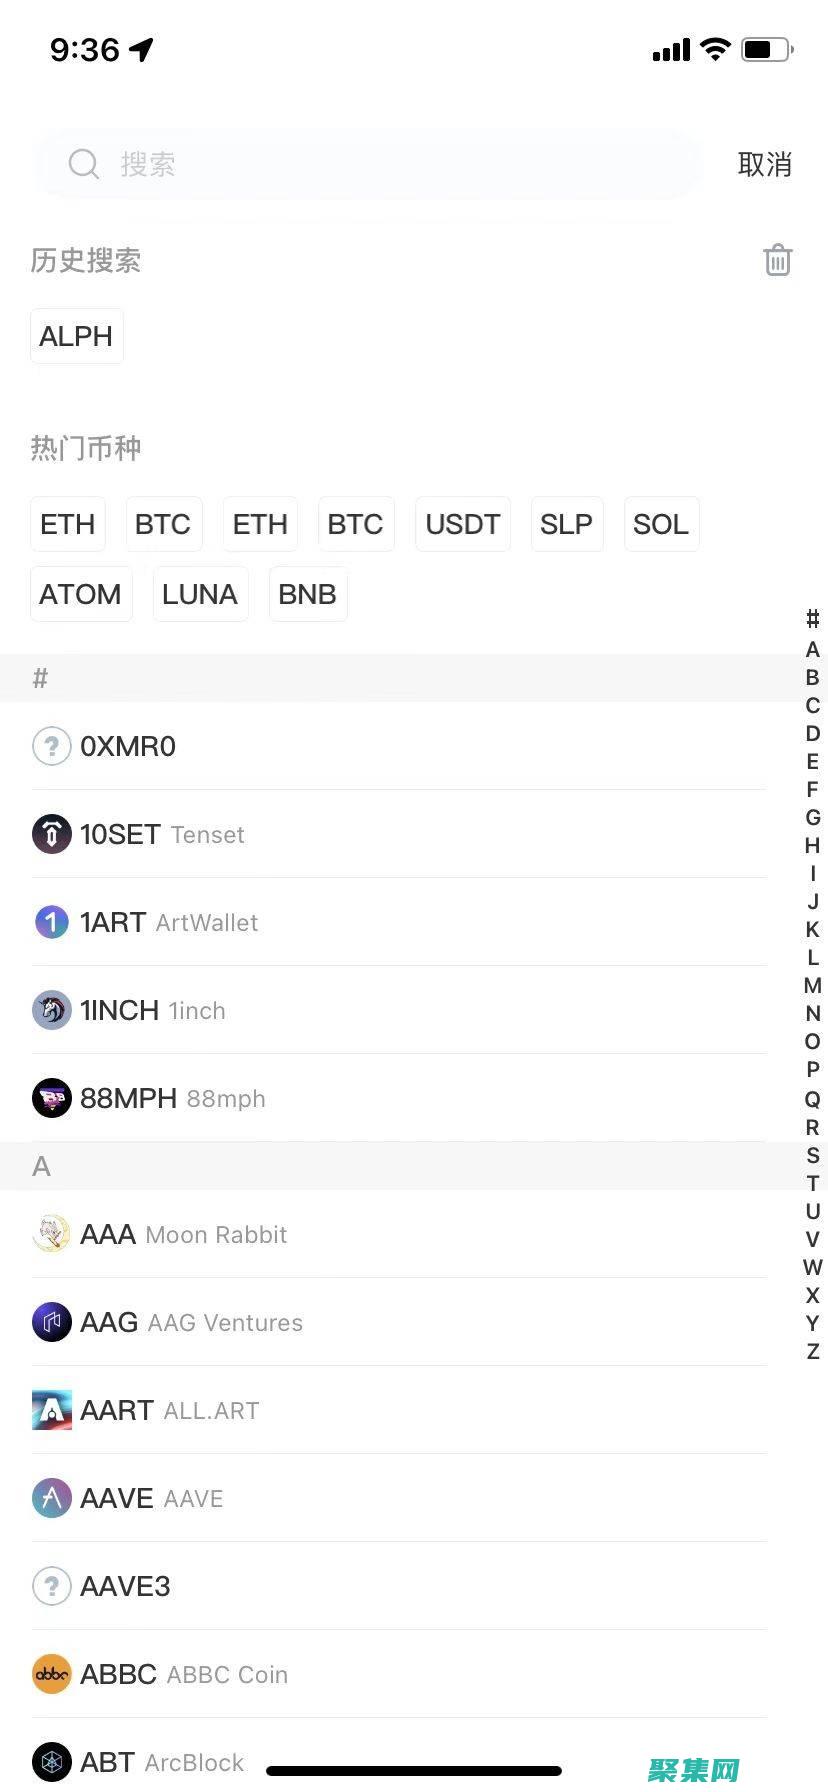Tap the AAG Ventures coin icon
Image resolution: width=828 pixels, height=1792 pixels.
(x=52, y=1322)
